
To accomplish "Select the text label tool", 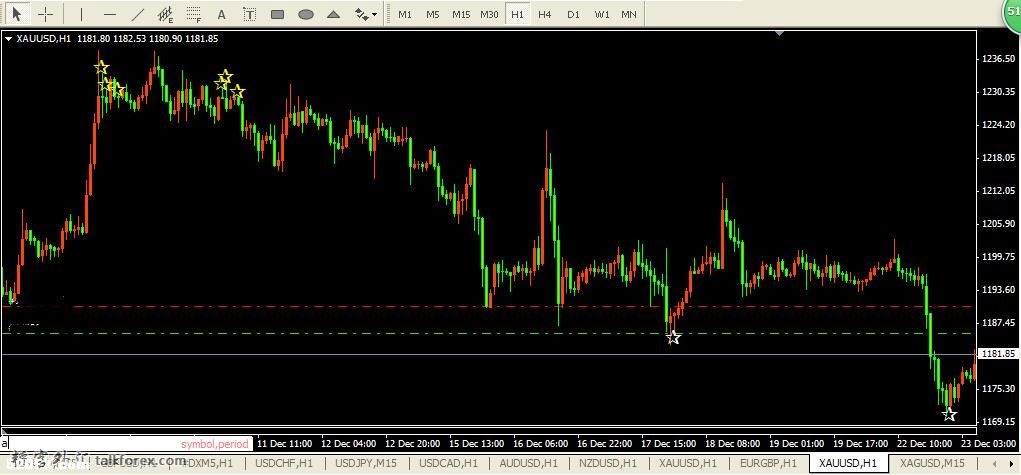I will tap(249, 14).
